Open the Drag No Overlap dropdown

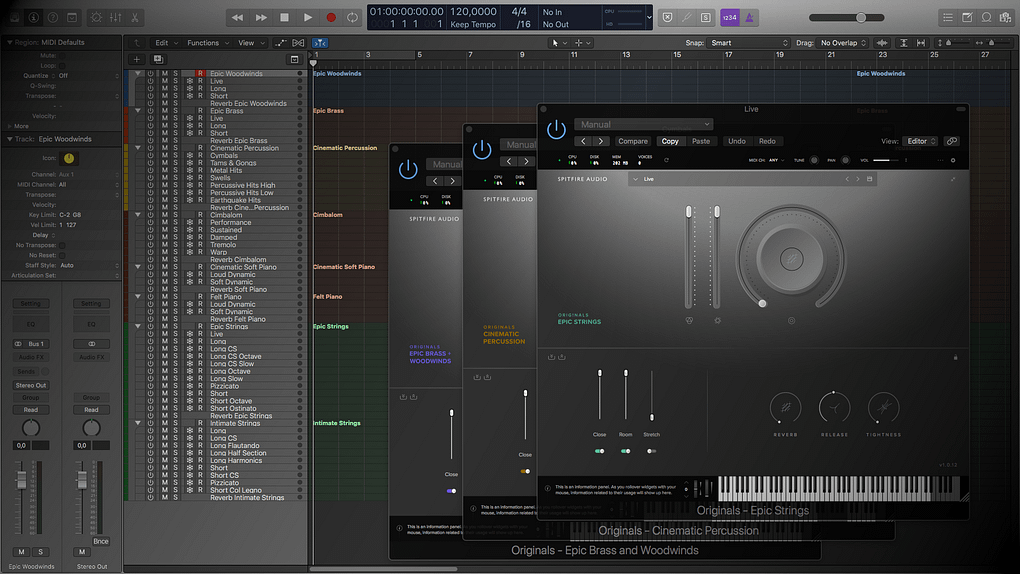pos(843,43)
